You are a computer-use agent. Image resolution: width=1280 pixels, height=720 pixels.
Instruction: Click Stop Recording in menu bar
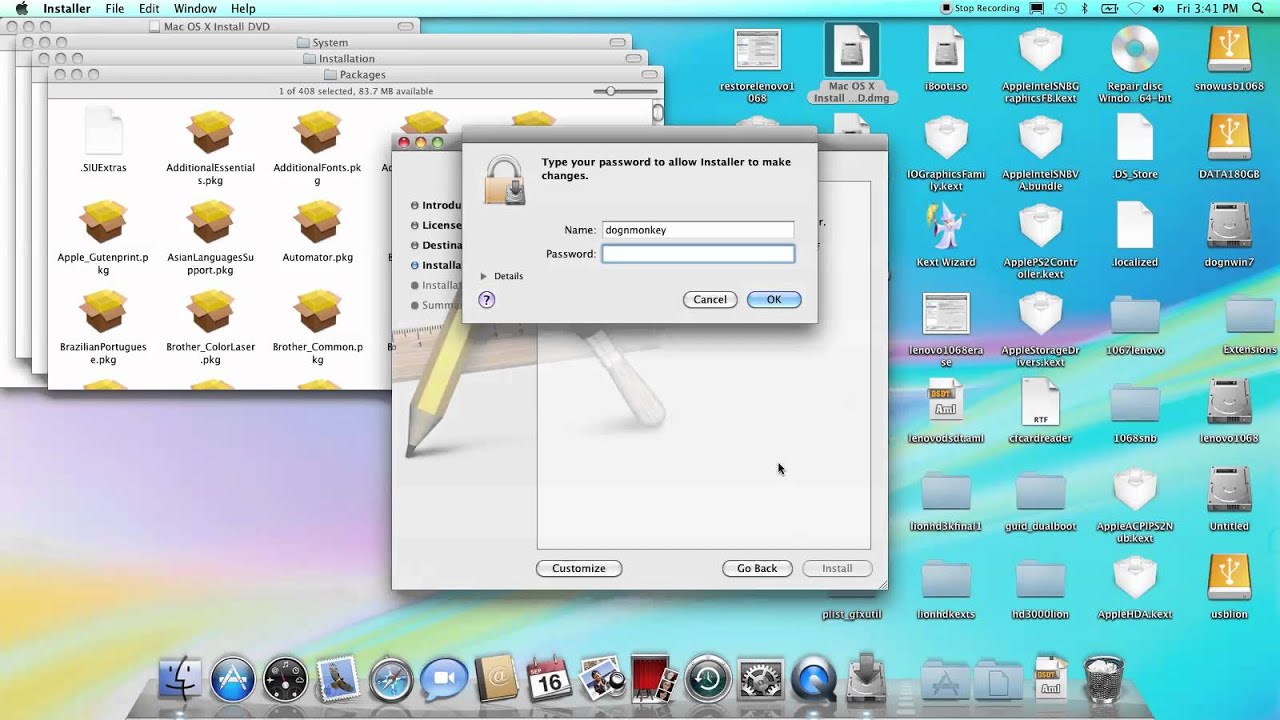[980, 8]
